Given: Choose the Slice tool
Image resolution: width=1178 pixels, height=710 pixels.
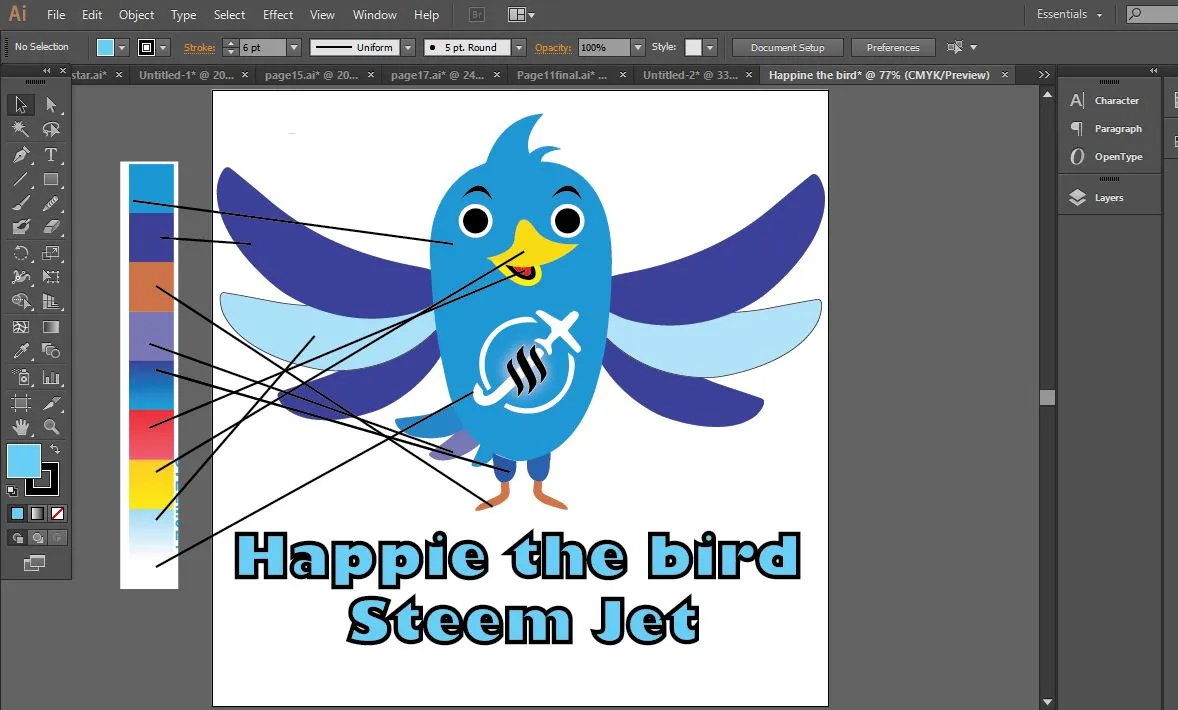Looking at the screenshot, I should (x=51, y=403).
